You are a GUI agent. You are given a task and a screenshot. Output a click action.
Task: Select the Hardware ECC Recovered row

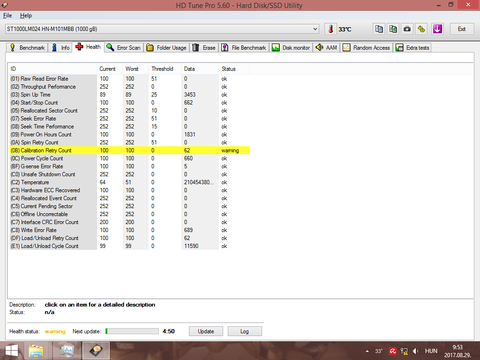pos(129,190)
